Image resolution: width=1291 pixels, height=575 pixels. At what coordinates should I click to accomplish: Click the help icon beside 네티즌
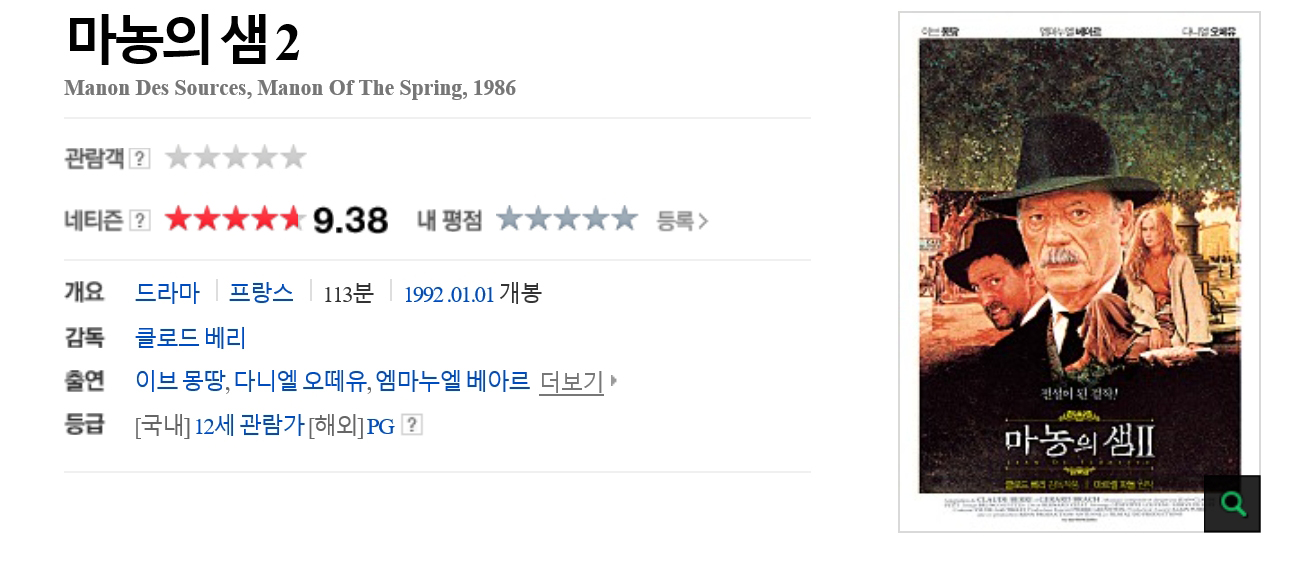pyautogui.click(x=140, y=220)
